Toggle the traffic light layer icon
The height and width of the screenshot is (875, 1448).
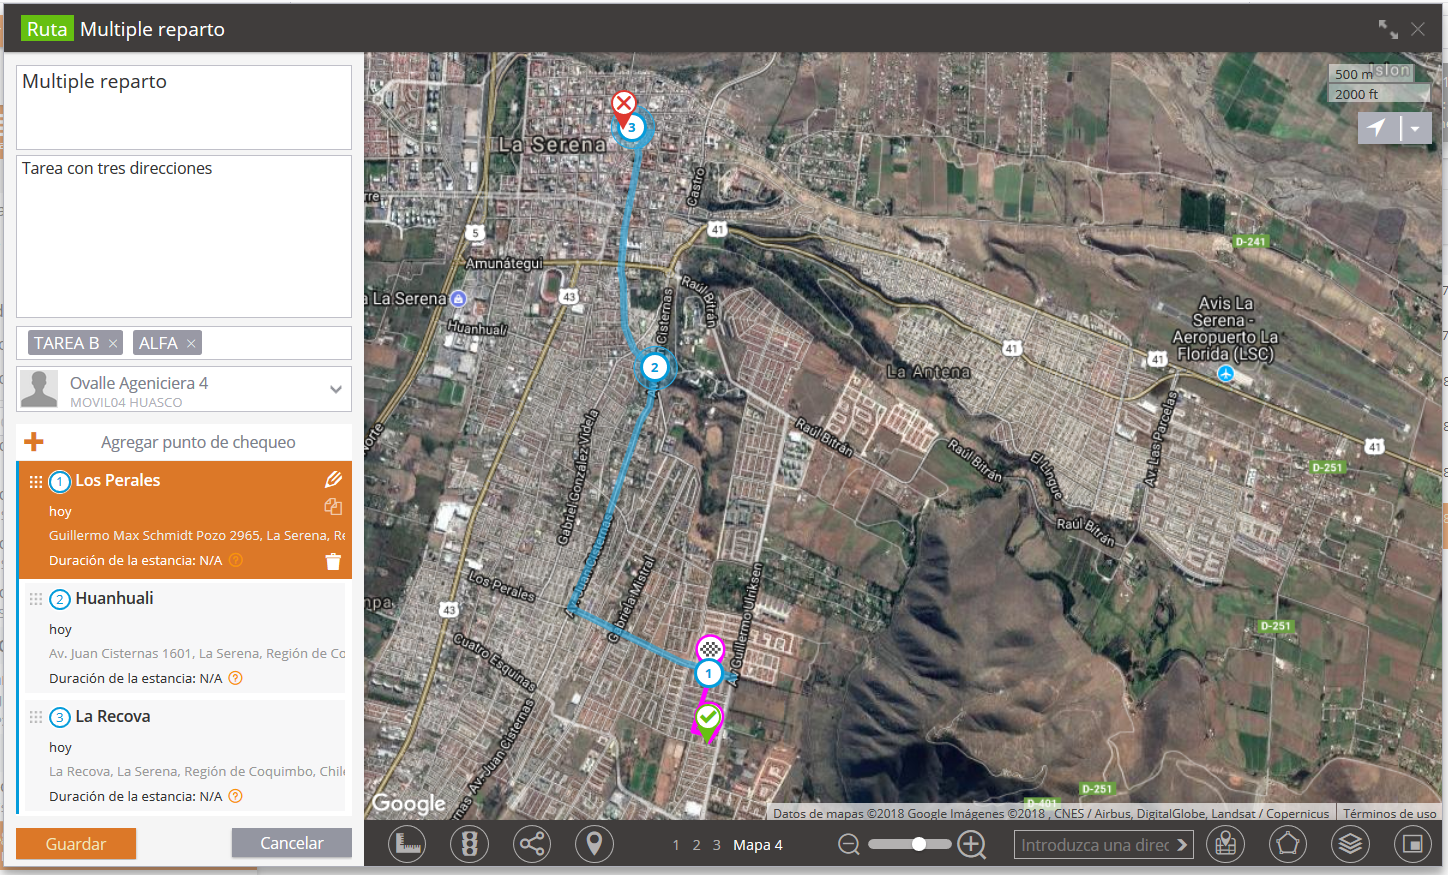tap(469, 844)
